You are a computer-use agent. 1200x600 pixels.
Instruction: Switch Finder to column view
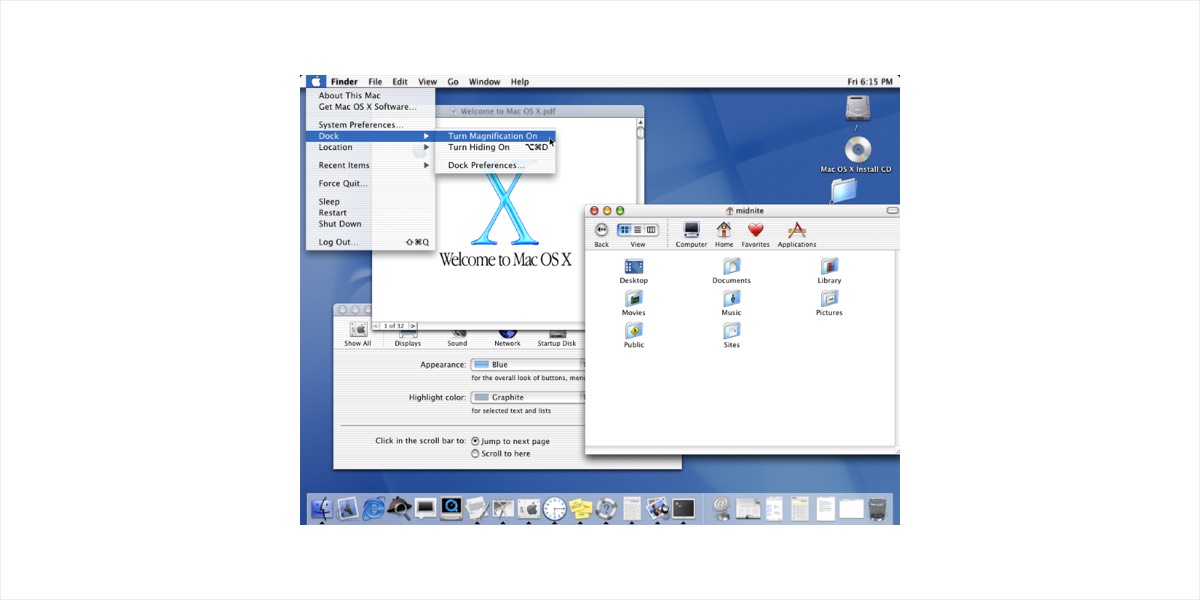651,230
